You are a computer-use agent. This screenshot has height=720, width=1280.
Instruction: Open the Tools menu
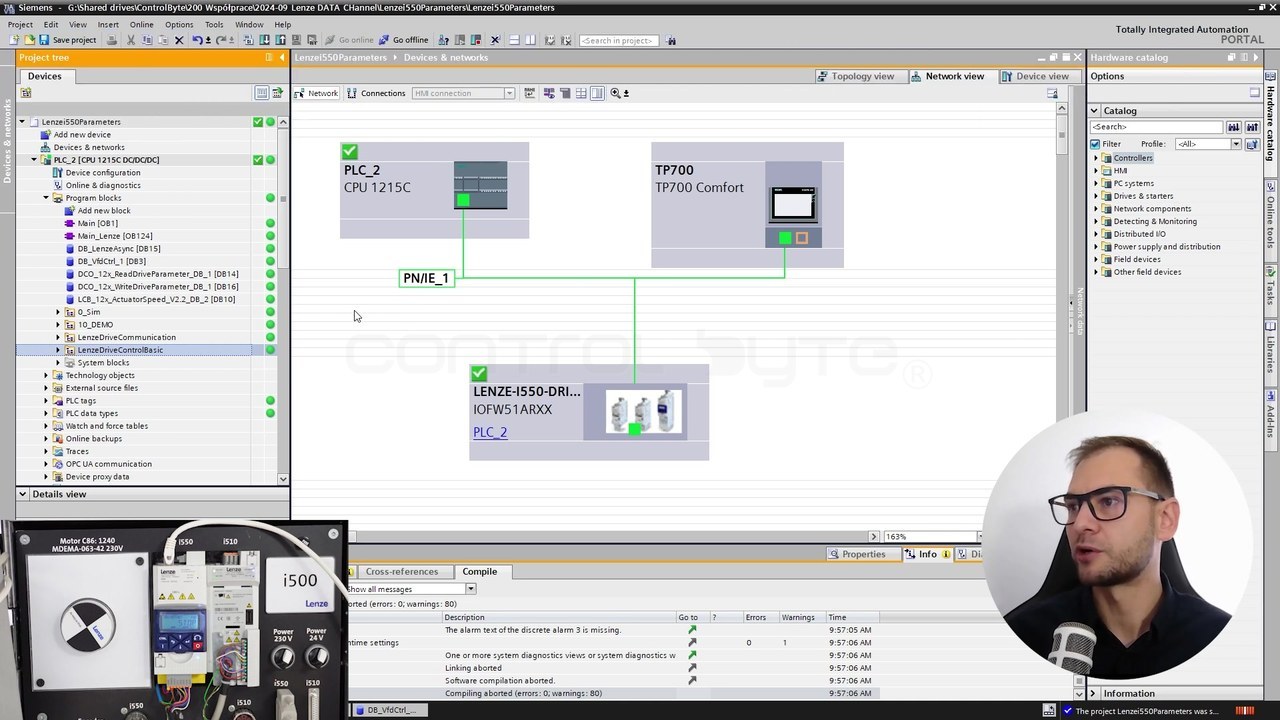coord(214,24)
